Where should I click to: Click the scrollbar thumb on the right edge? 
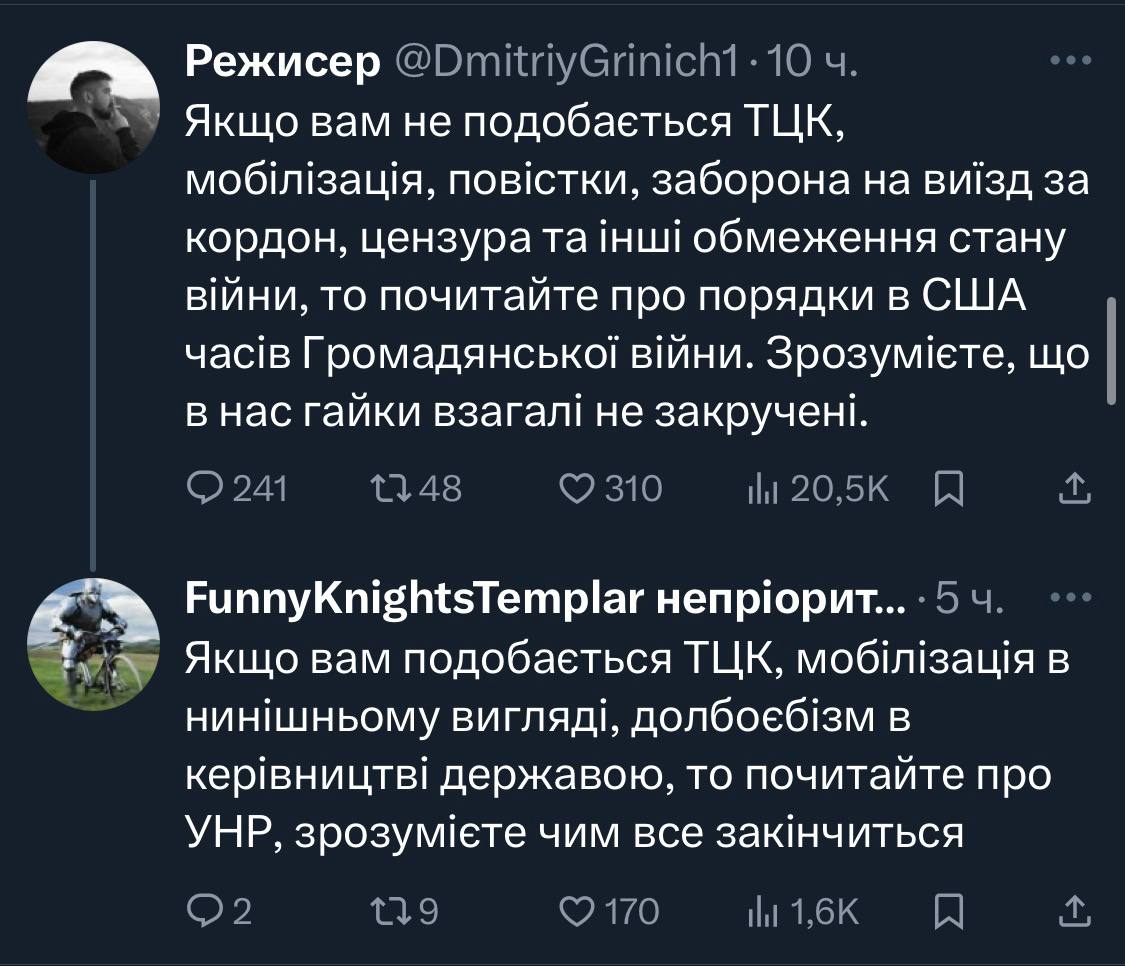tap(1111, 350)
